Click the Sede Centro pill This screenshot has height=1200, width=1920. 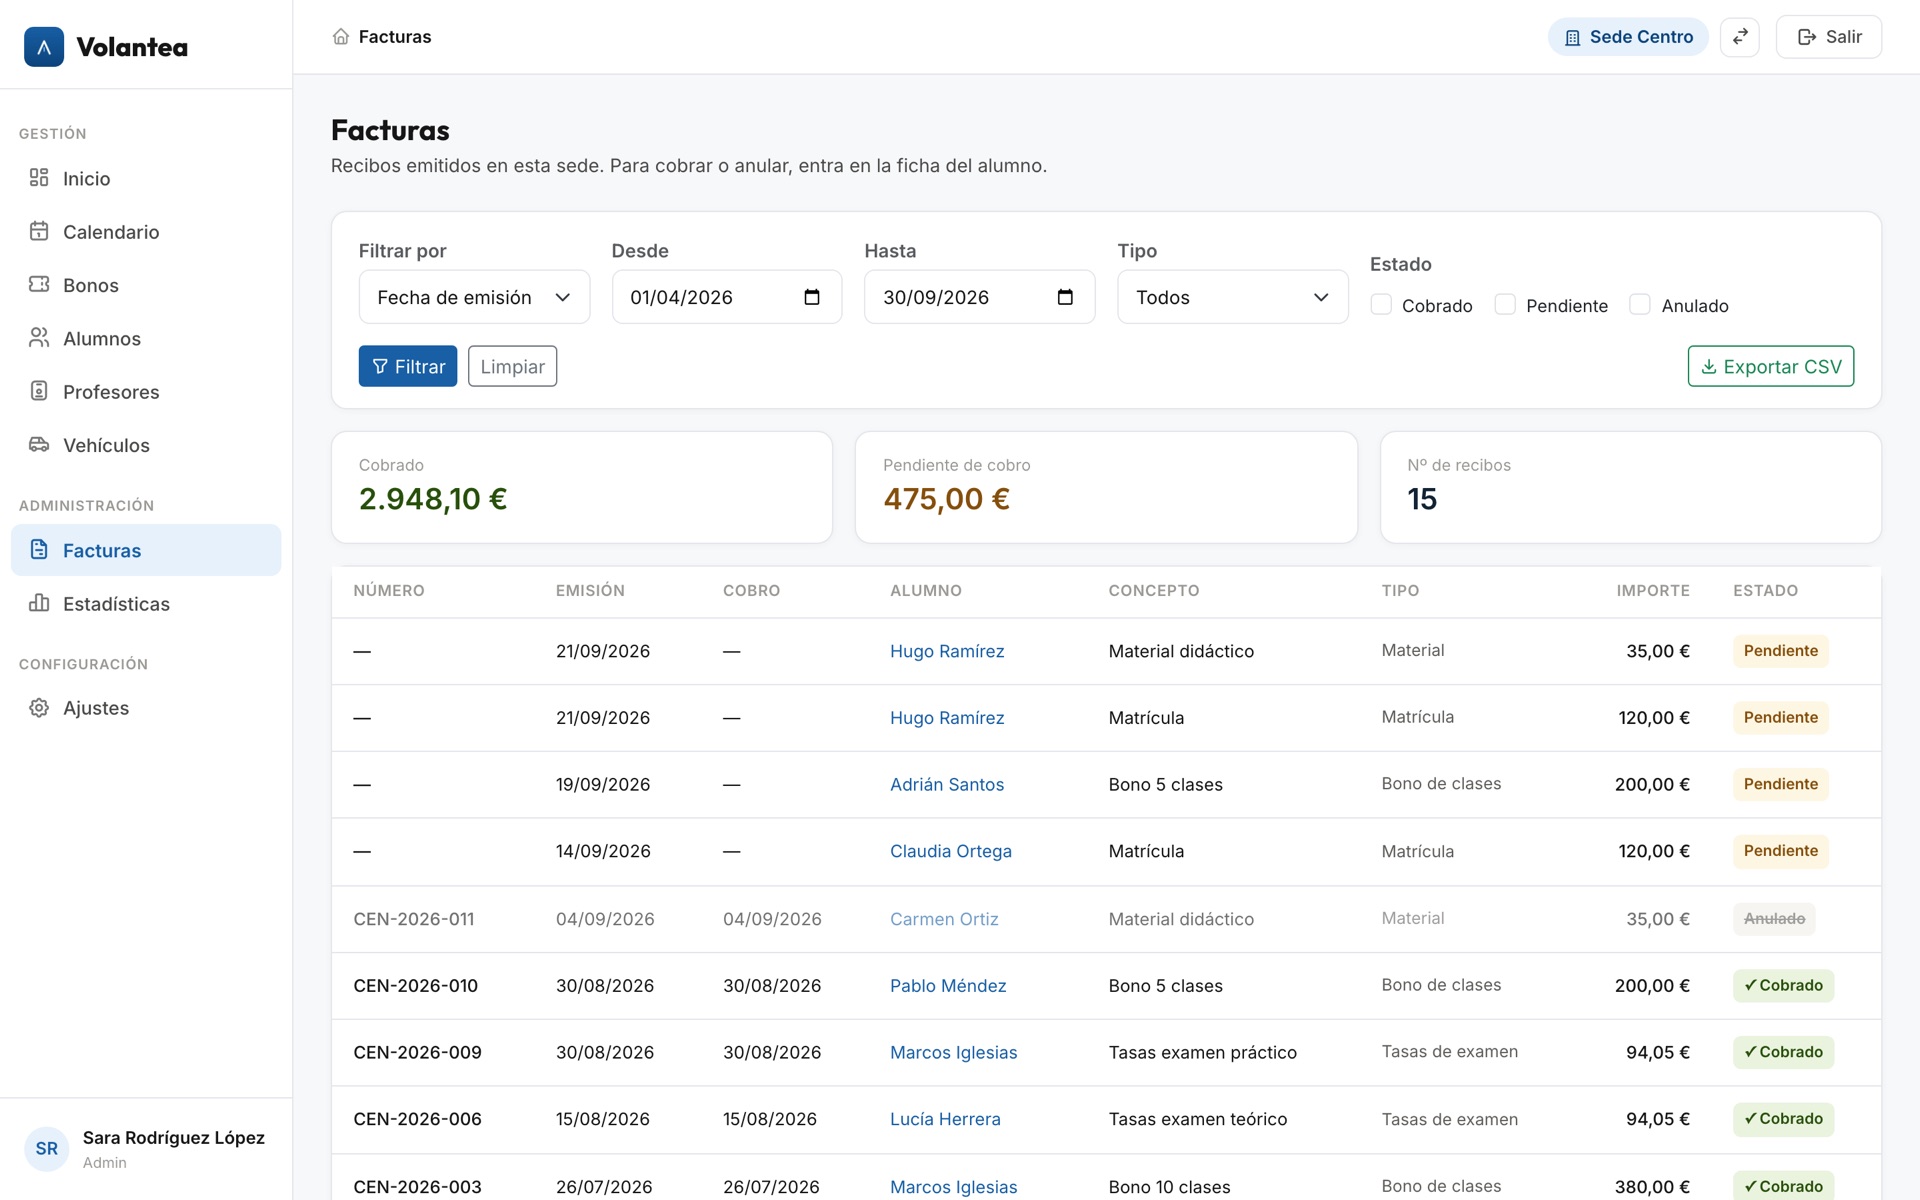pyautogui.click(x=1628, y=37)
